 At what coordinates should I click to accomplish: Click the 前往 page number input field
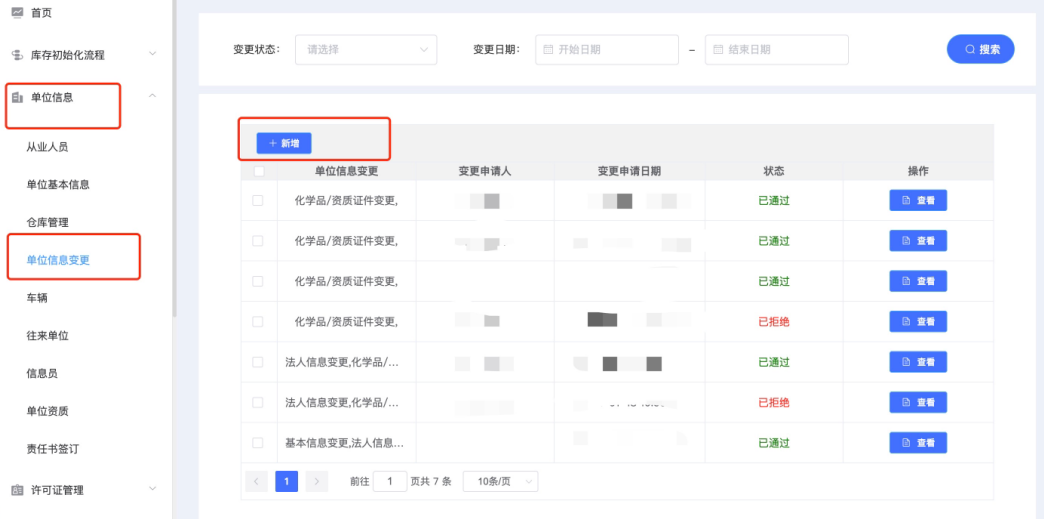[390, 482]
